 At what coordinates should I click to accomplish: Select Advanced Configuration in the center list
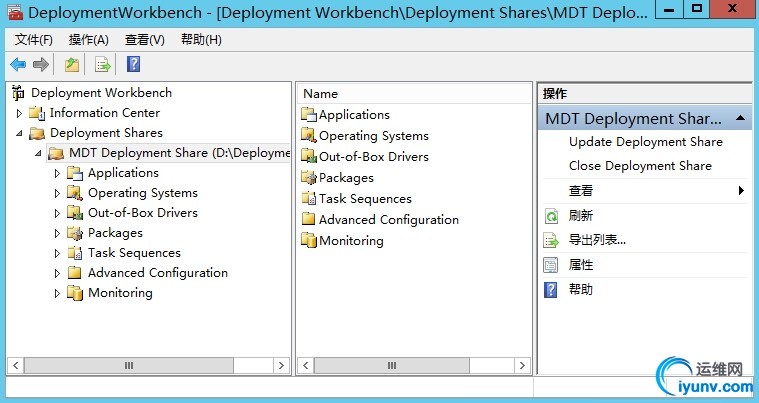[388, 220]
